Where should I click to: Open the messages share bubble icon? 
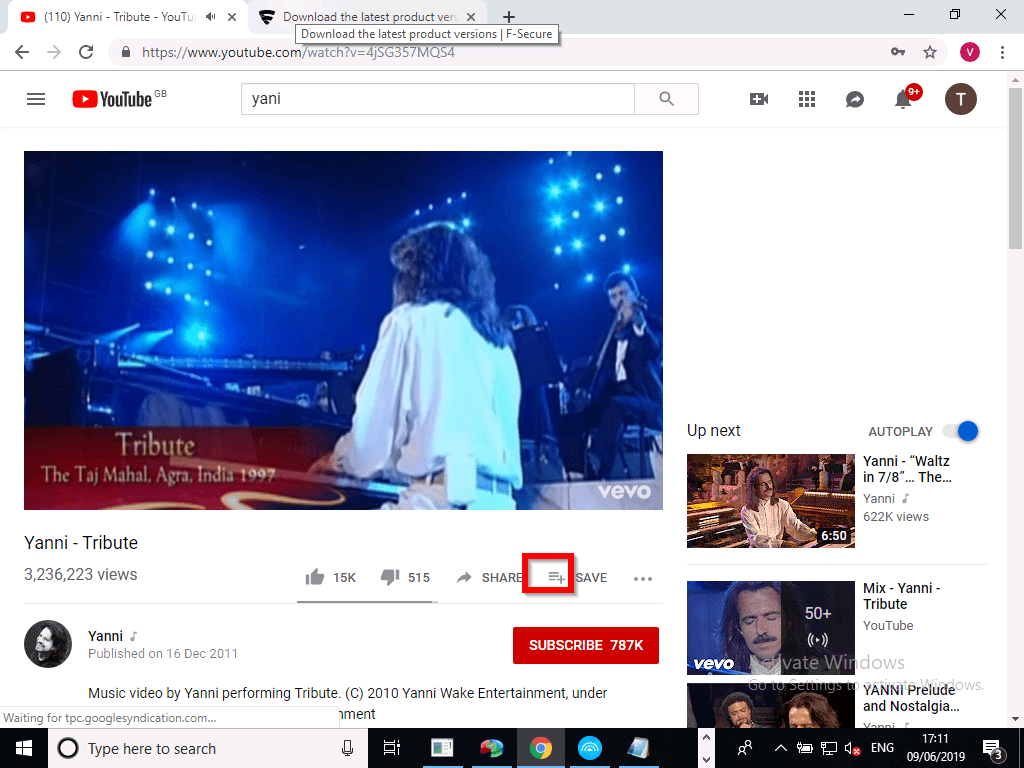(854, 99)
